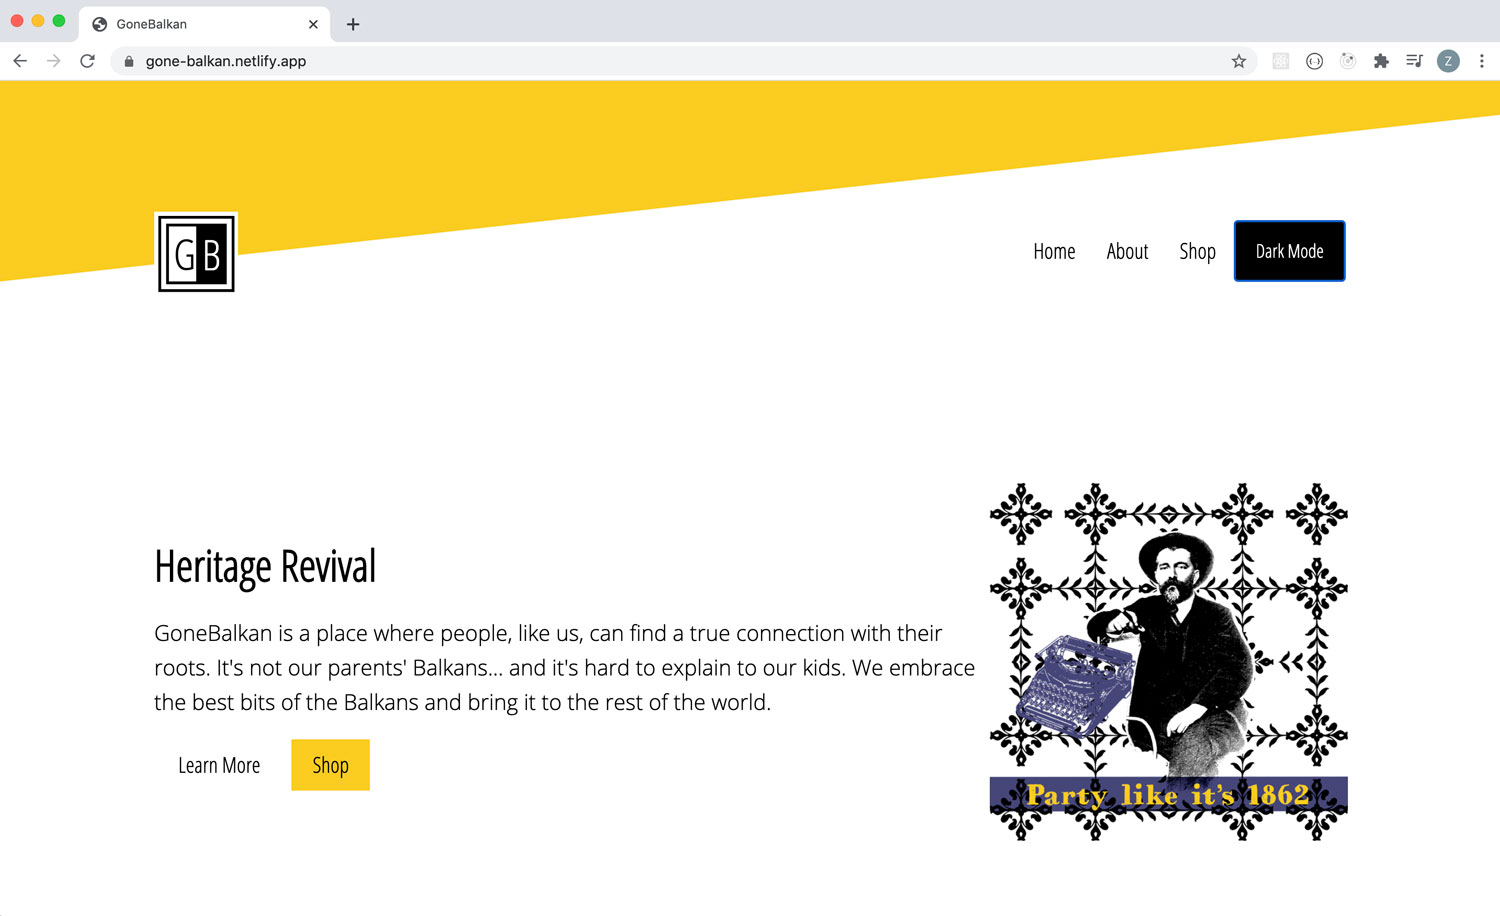Close the GoneBalkan tab

pyautogui.click(x=313, y=24)
